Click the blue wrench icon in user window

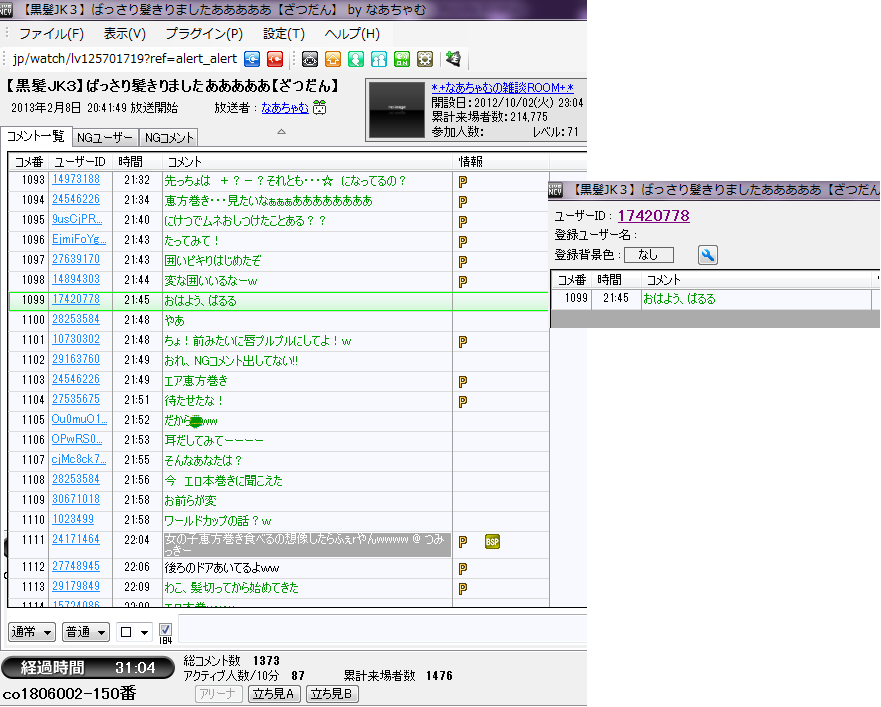click(x=707, y=255)
